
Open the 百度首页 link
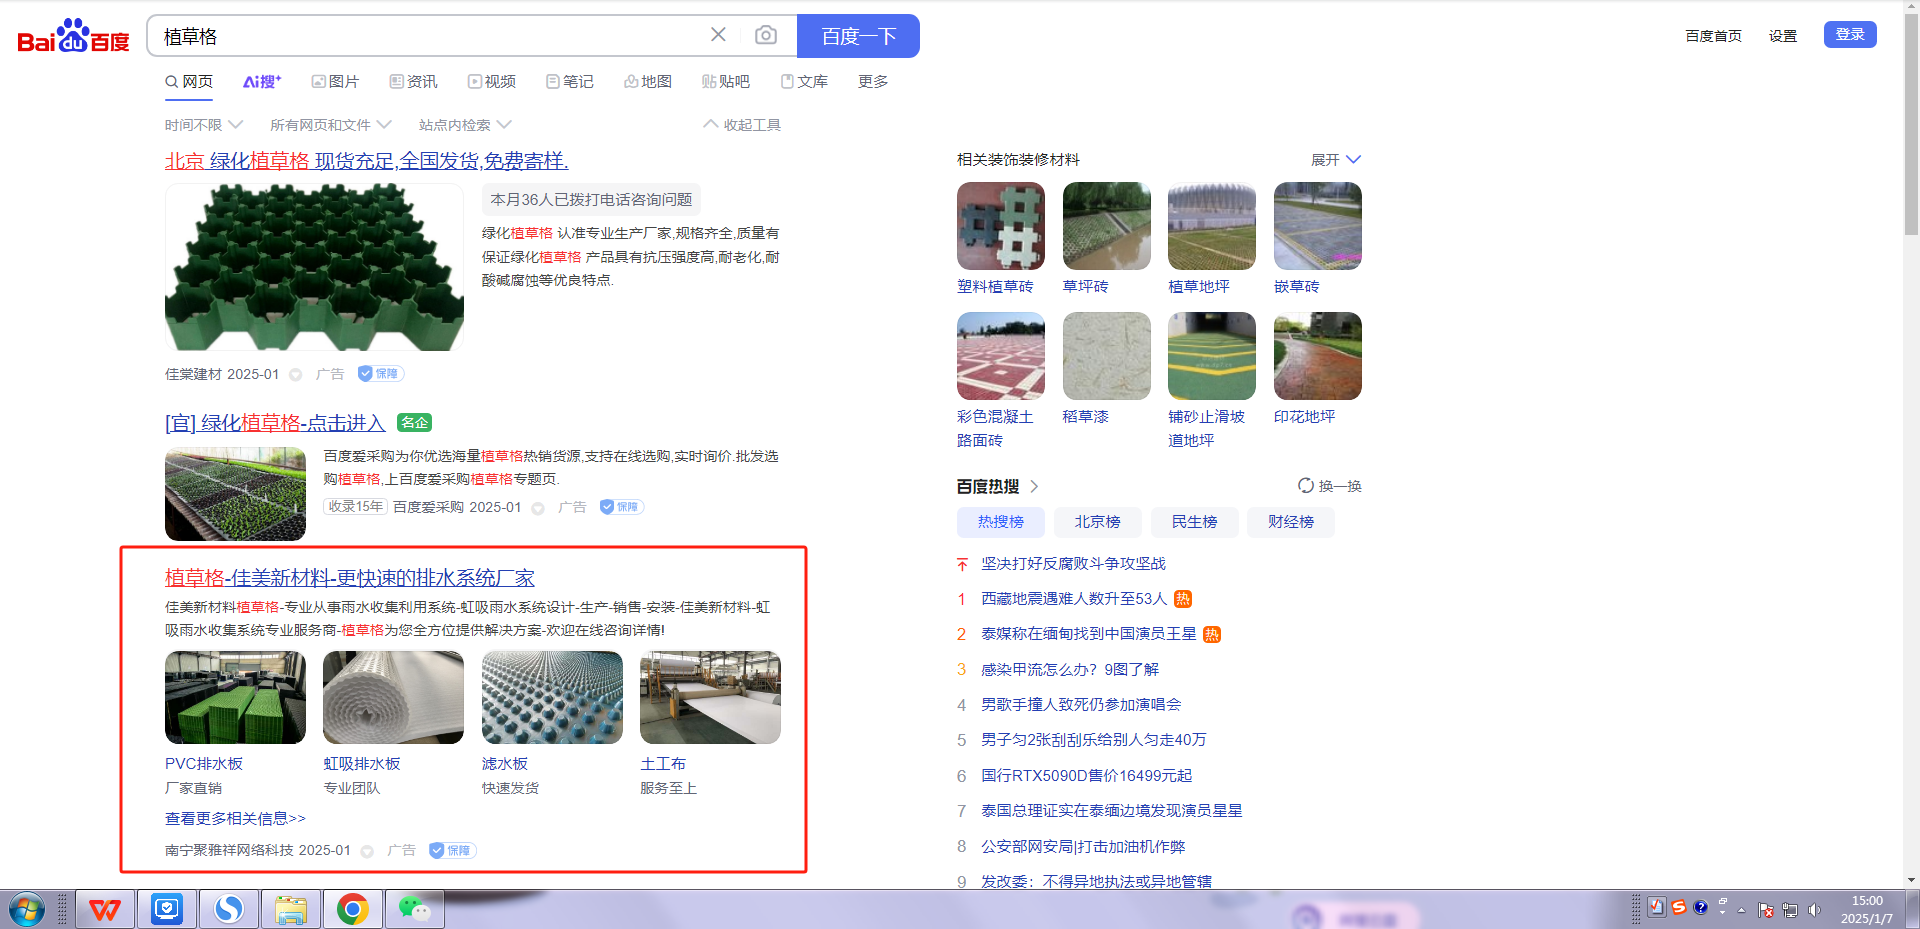pyautogui.click(x=1713, y=36)
